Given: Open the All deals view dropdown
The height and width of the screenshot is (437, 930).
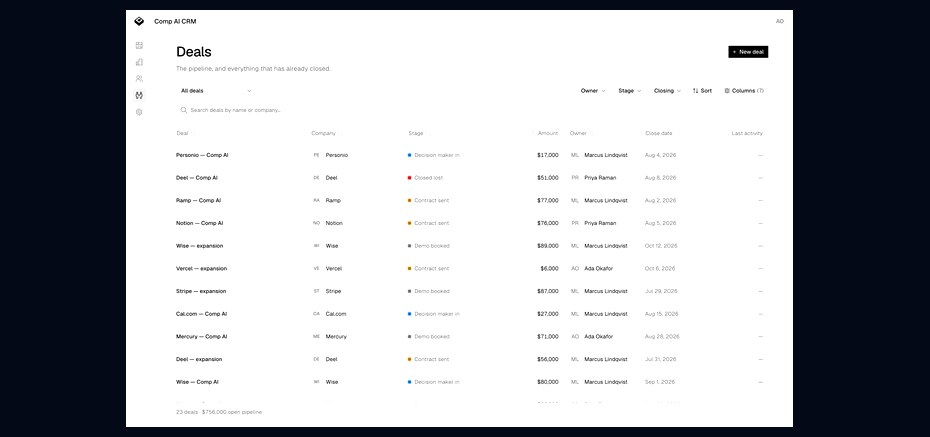Looking at the screenshot, I should (216, 91).
